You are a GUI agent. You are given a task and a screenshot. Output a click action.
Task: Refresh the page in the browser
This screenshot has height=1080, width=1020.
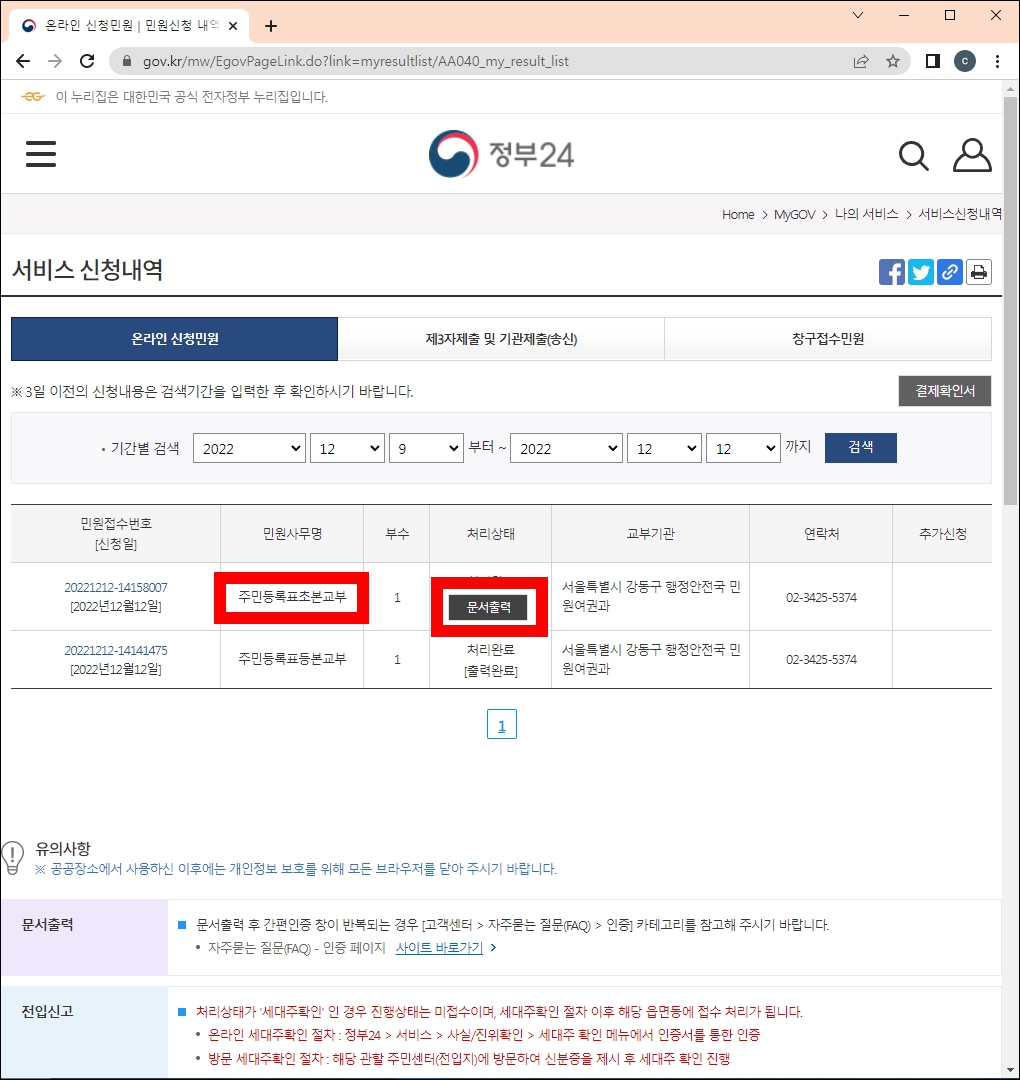point(86,60)
